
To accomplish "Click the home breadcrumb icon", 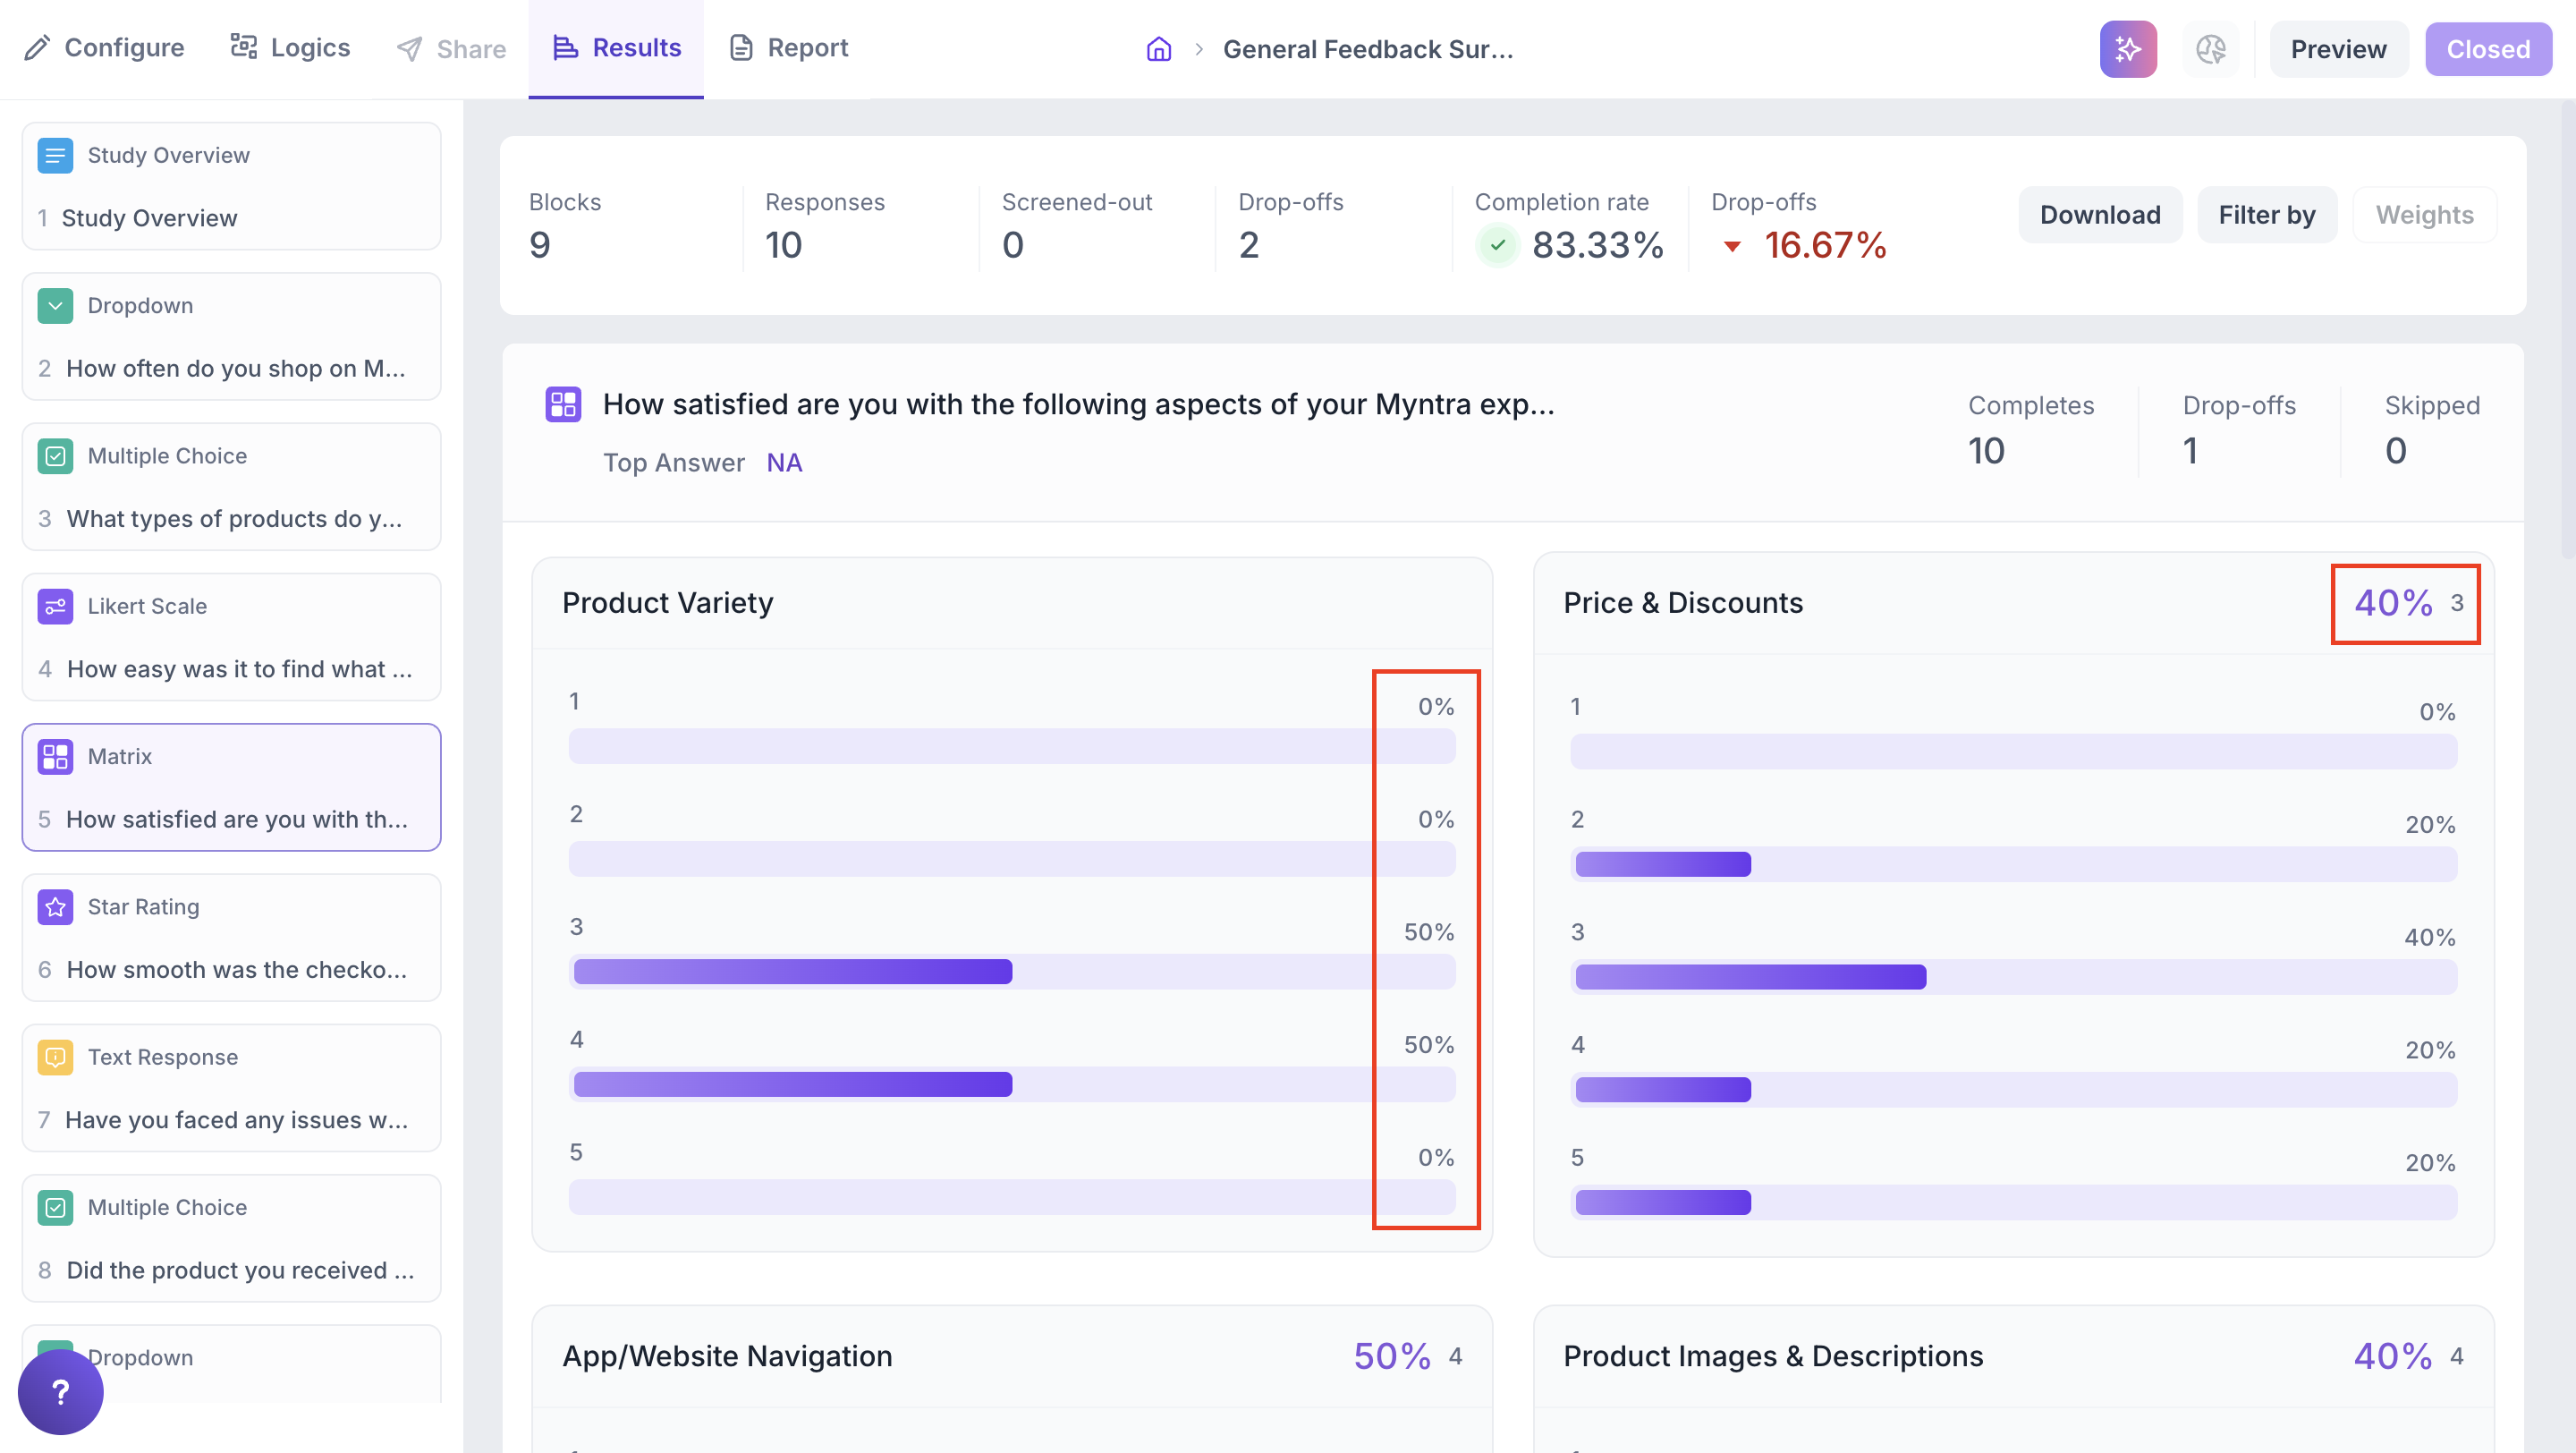I will (x=1158, y=49).
